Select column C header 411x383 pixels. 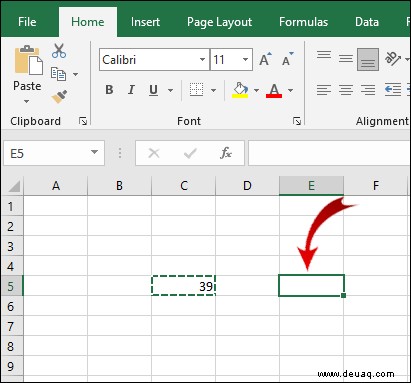pos(184,186)
